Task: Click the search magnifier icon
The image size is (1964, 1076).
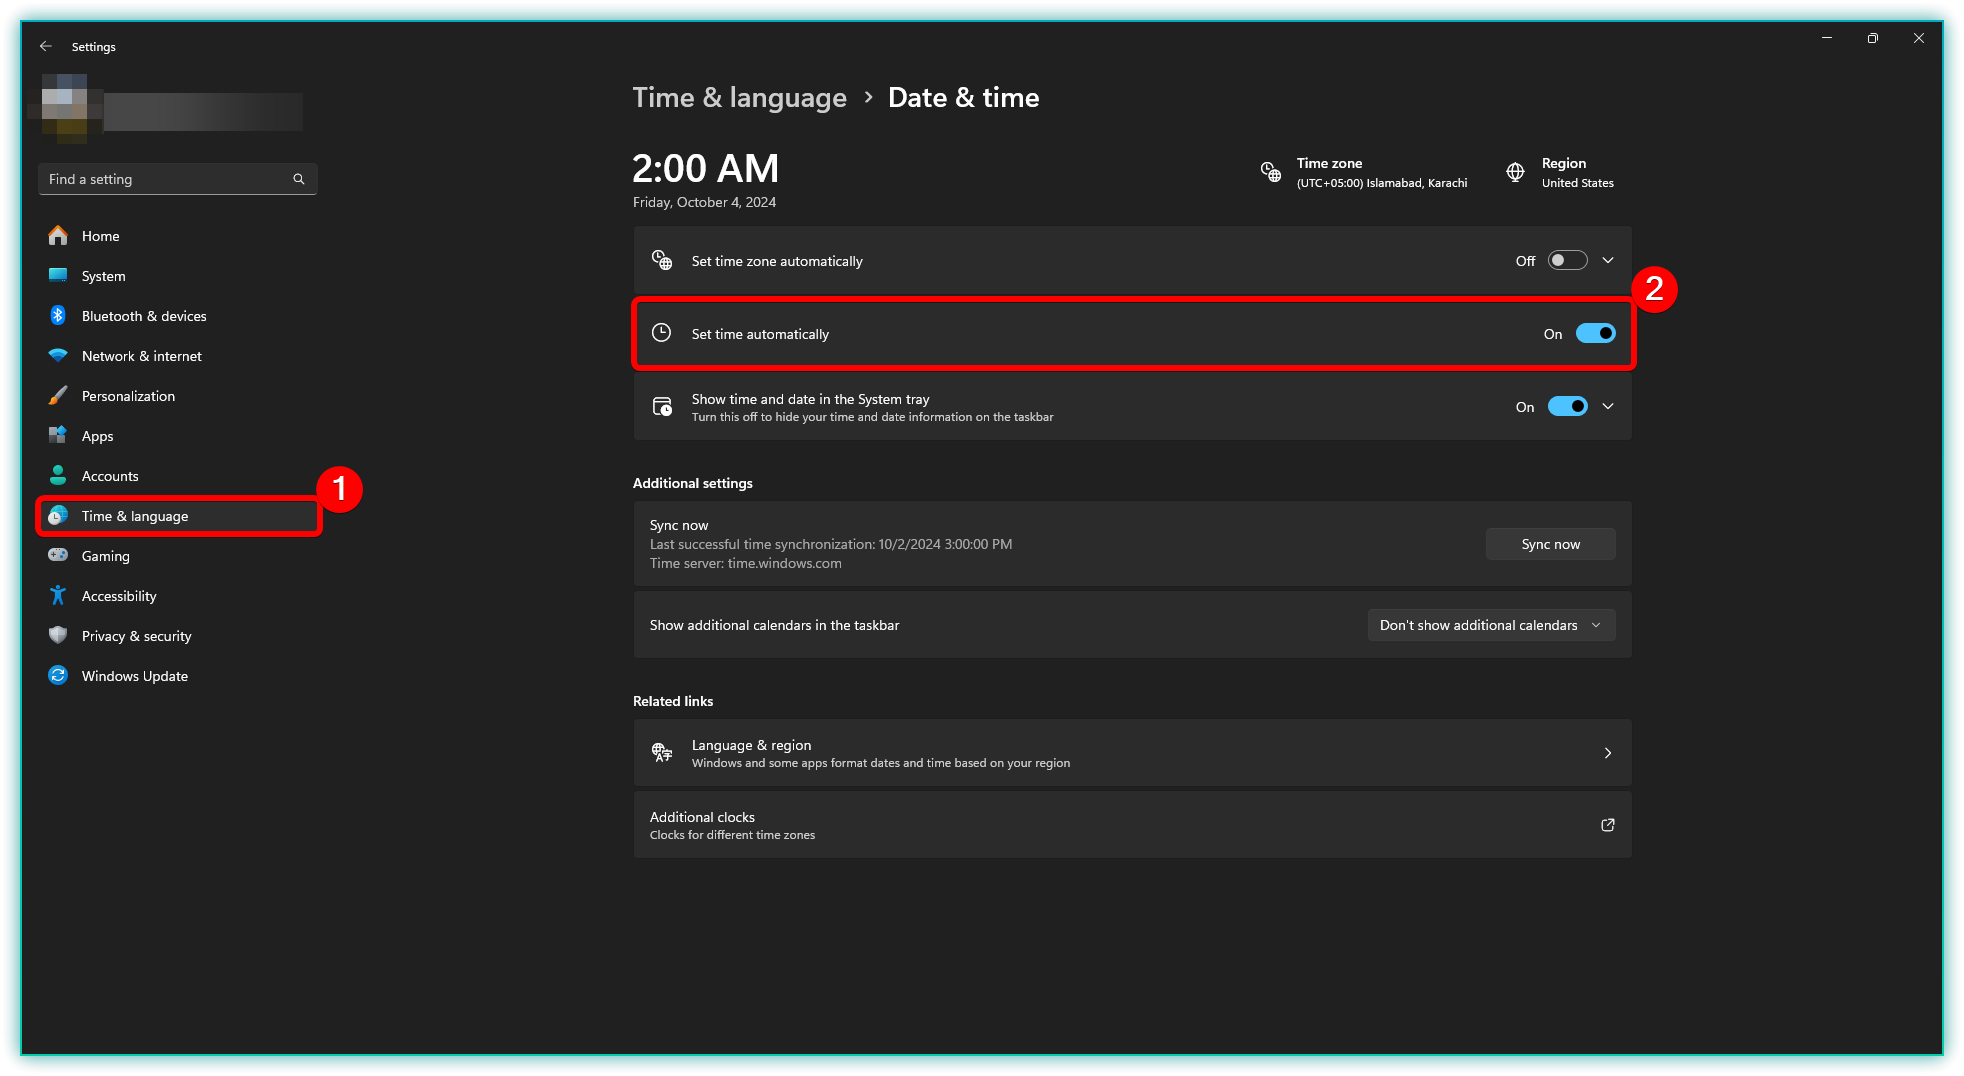Action: point(298,179)
